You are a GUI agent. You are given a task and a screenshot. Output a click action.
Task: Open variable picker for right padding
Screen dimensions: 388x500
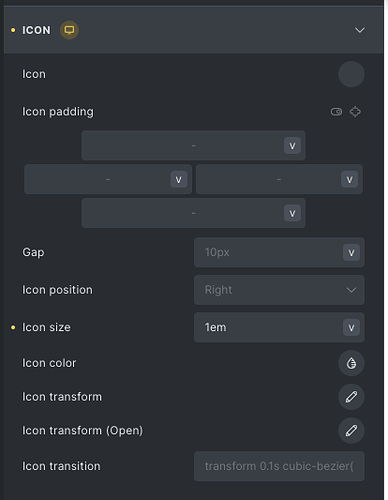tap(349, 180)
